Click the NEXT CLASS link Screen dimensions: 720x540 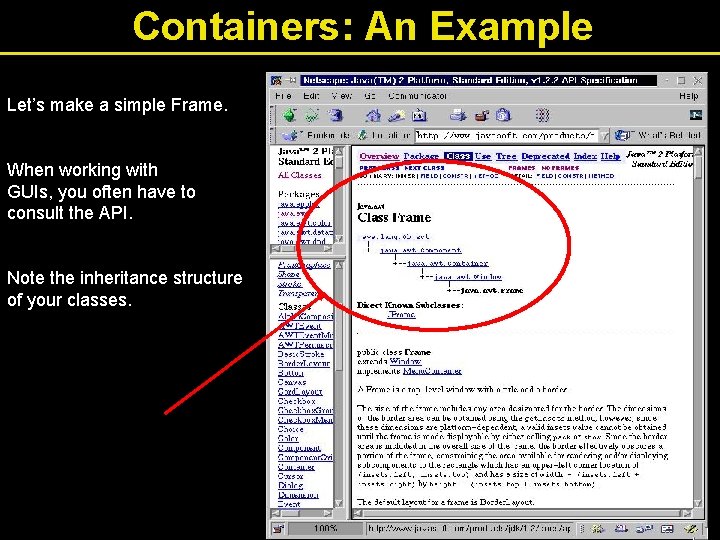click(424, 168)
